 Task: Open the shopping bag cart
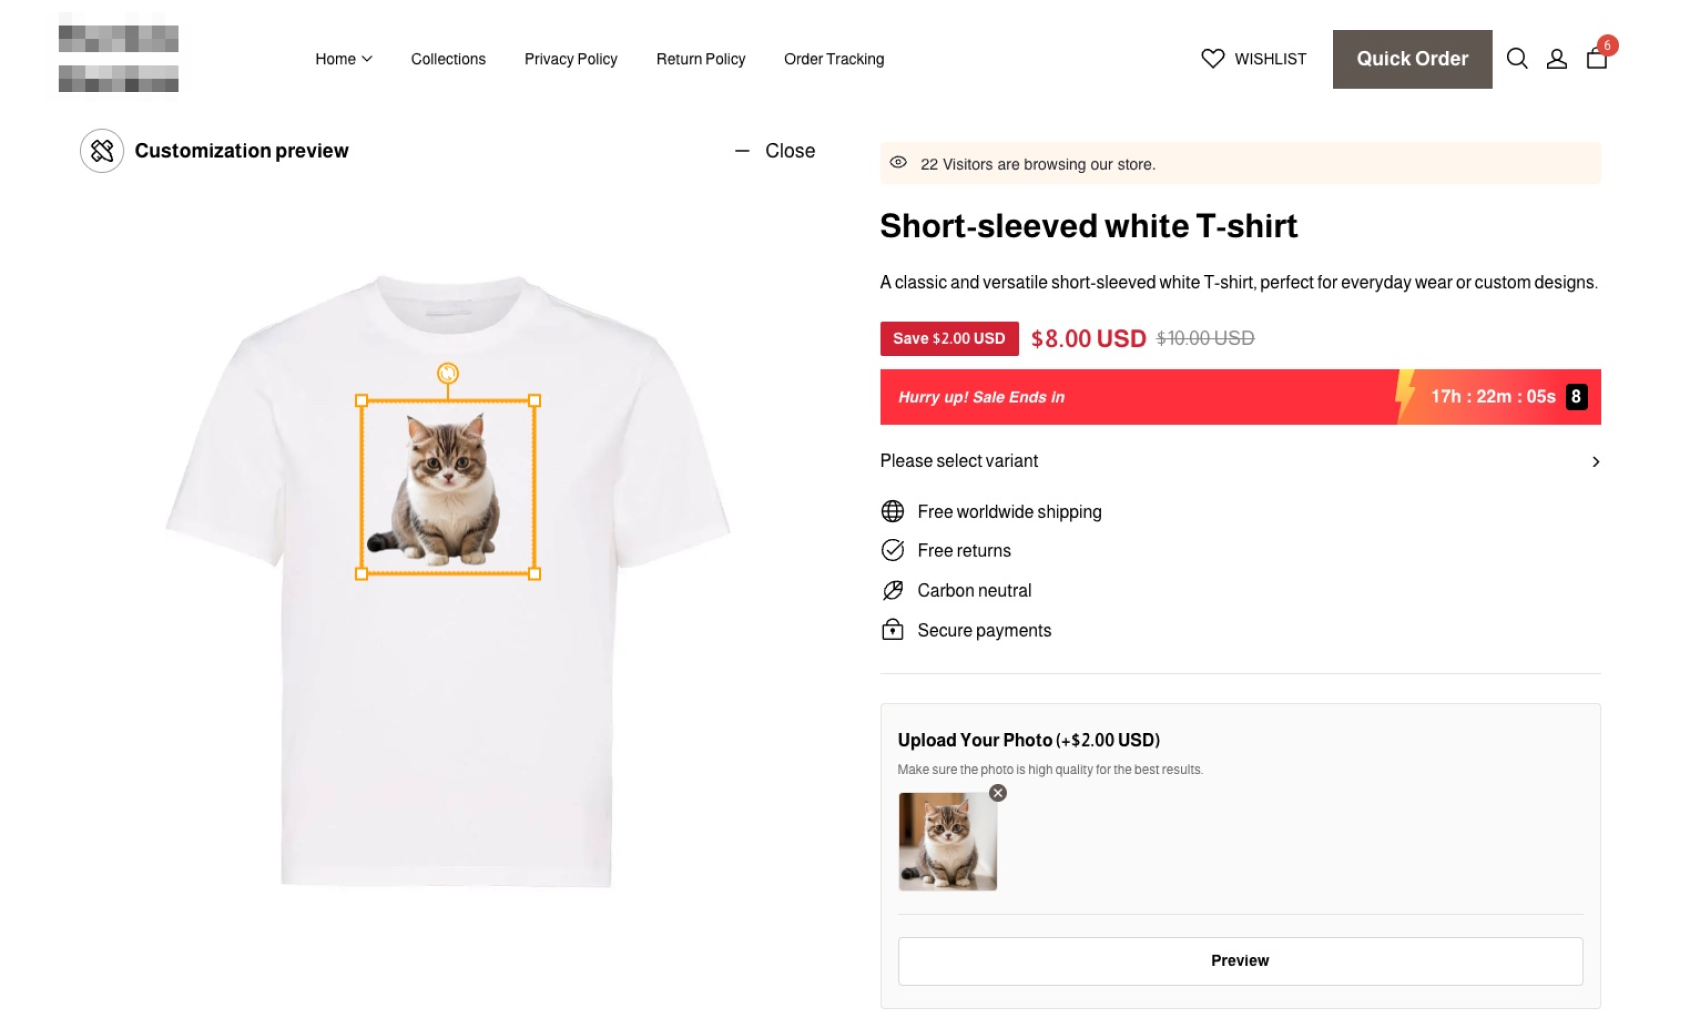click(x=1597, y=58)
